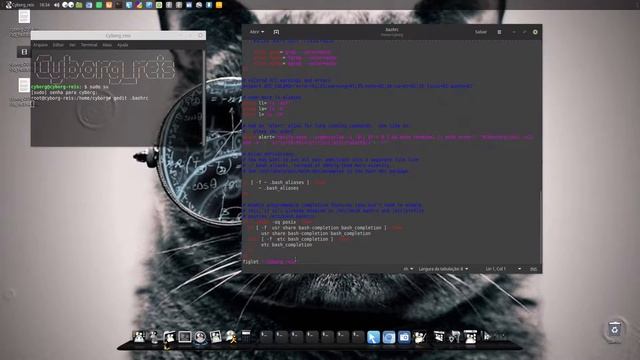Viewport: 640px width, 360px height.
Task: Click the terminal window scrollbar
Action: coord(204,97)
